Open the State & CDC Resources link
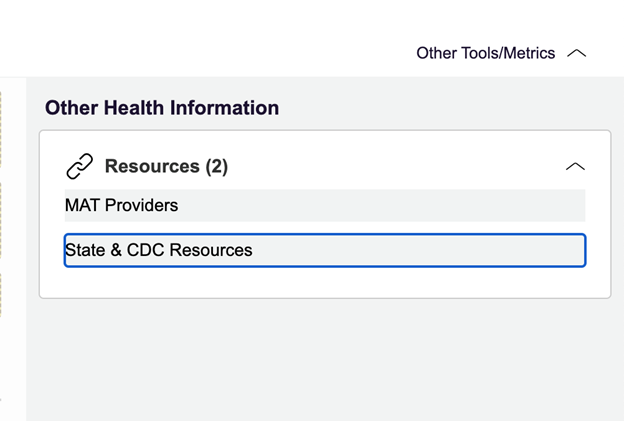 coord(158,250)
